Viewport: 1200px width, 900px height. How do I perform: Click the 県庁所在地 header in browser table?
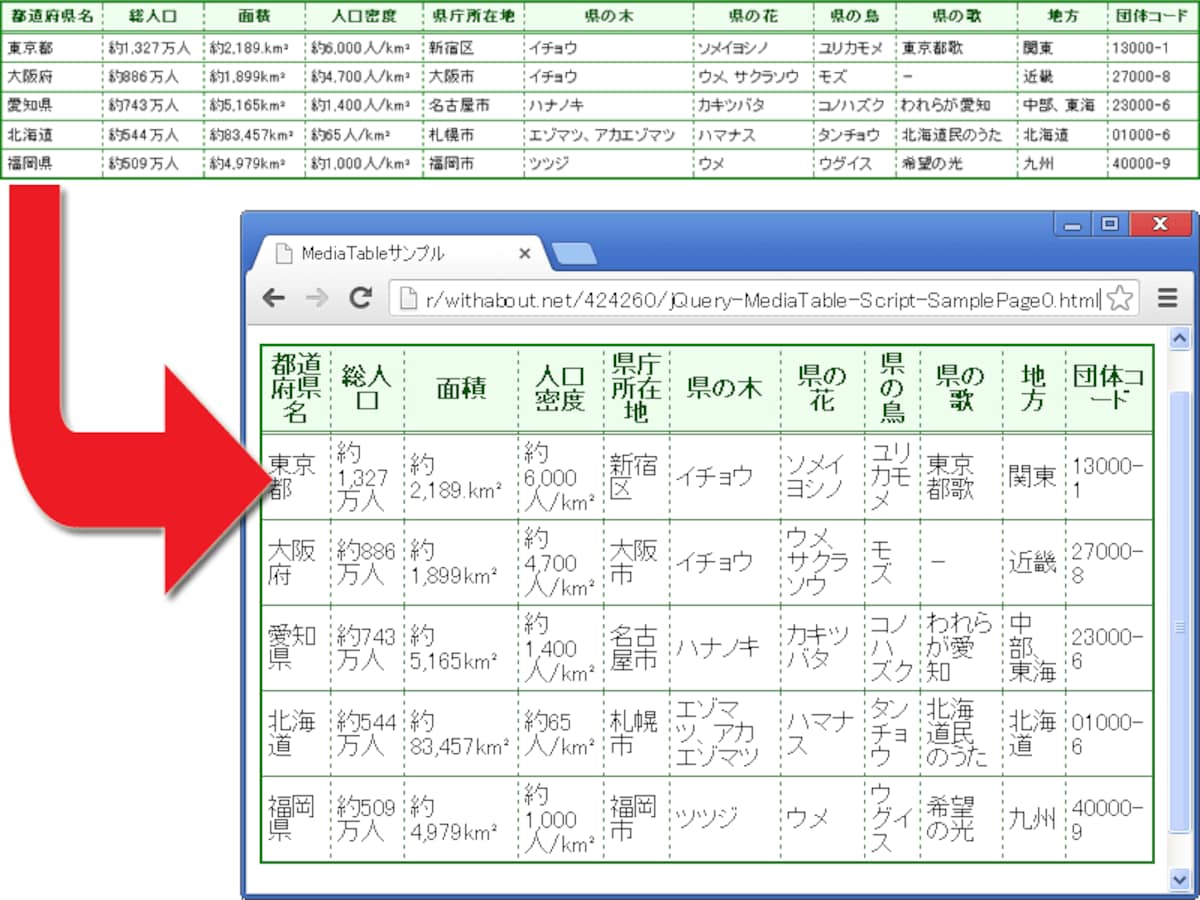click(x=636, y=388)
